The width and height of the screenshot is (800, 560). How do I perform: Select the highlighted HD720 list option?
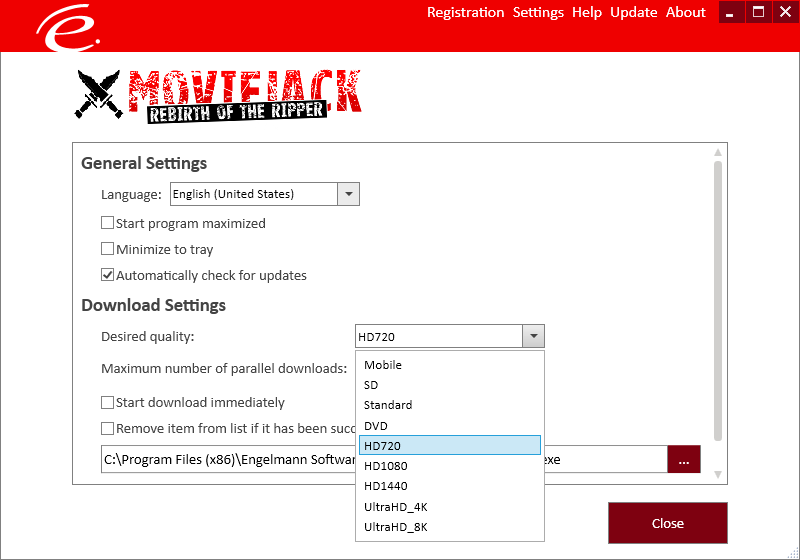[449, 445]
